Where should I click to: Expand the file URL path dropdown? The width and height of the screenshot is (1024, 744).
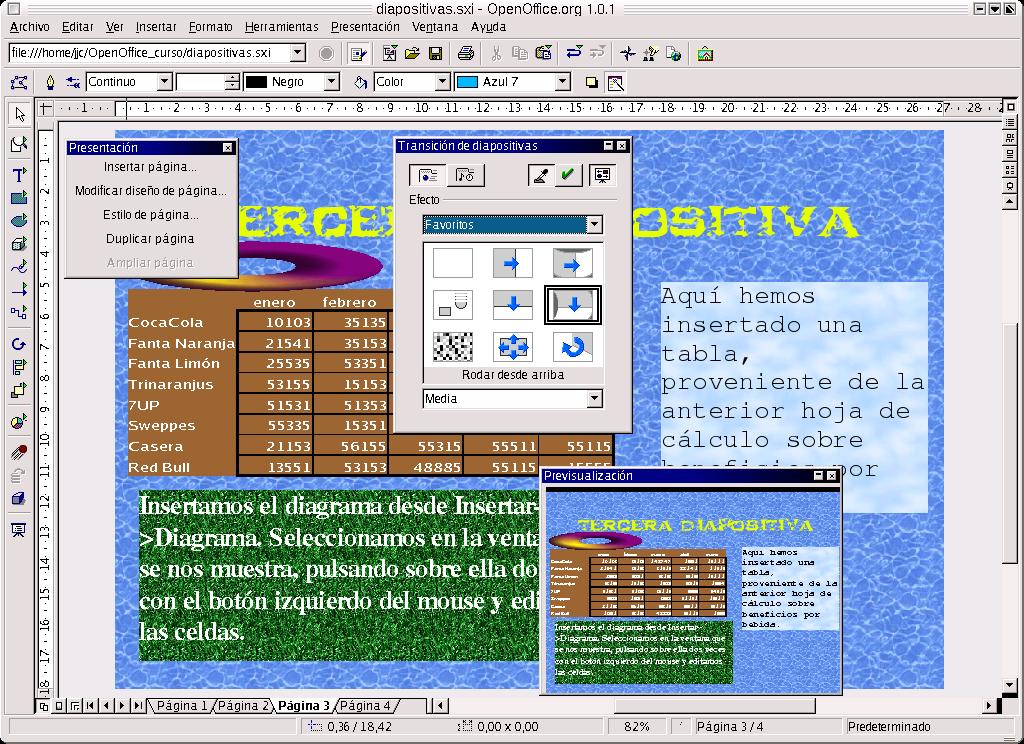point(298,53)
